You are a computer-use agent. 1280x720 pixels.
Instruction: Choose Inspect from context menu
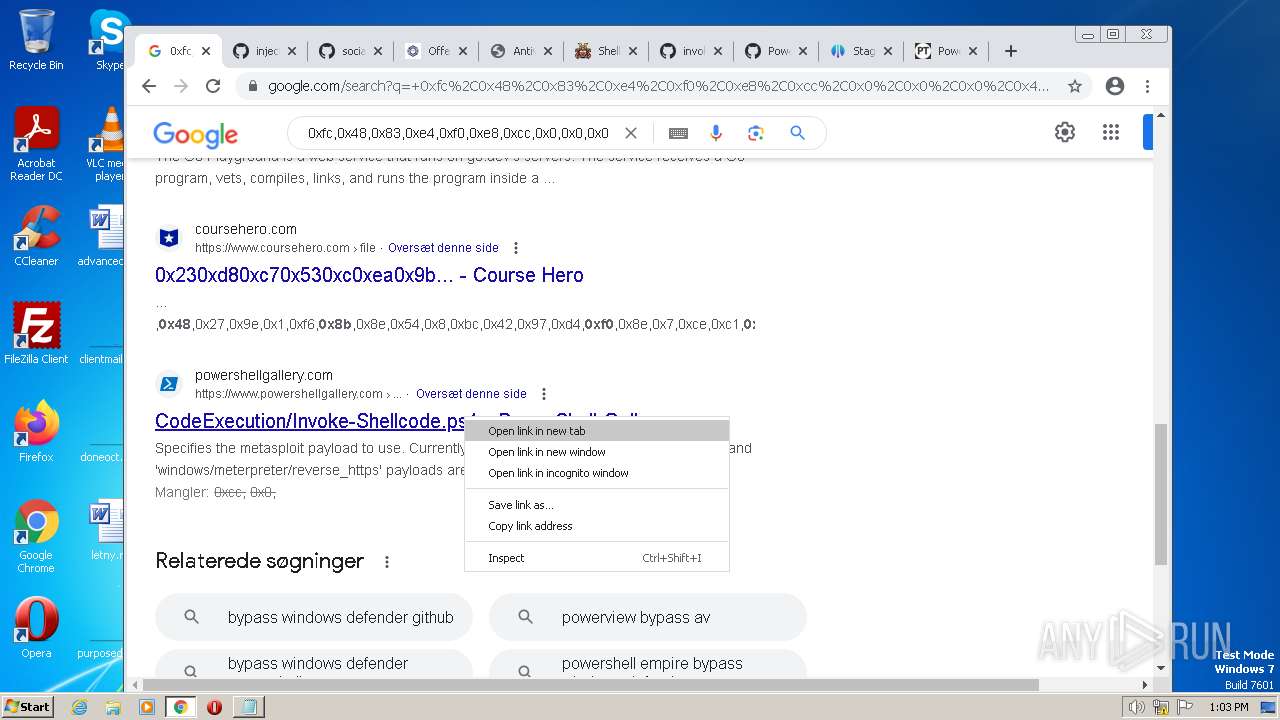click(597, 558)
